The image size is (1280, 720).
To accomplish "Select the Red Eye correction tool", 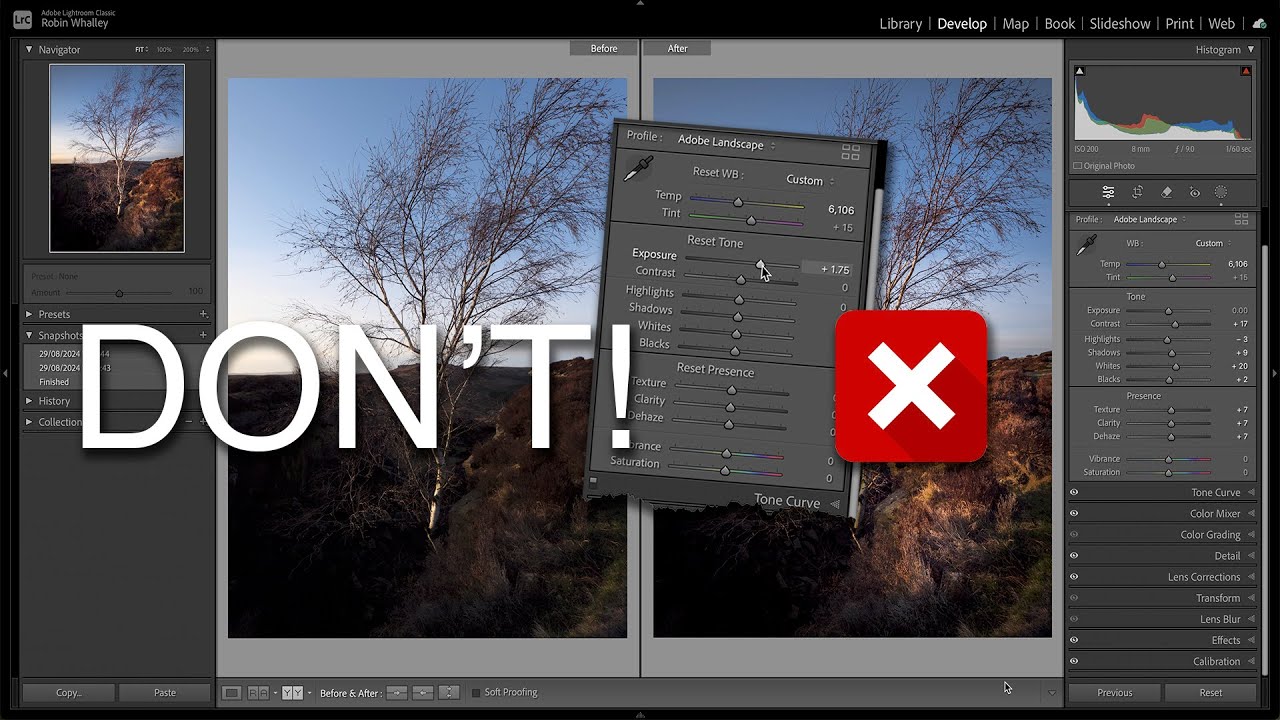I will (x=1194, y=192).
